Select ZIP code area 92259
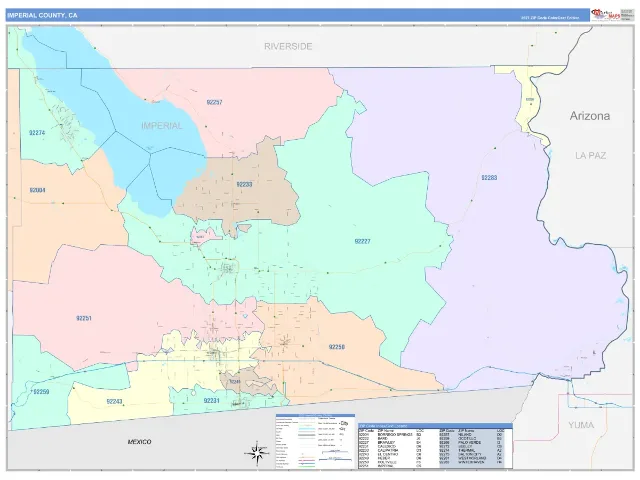Image resolution: width=640 pixels, height=480 pixels. (41, 392)
